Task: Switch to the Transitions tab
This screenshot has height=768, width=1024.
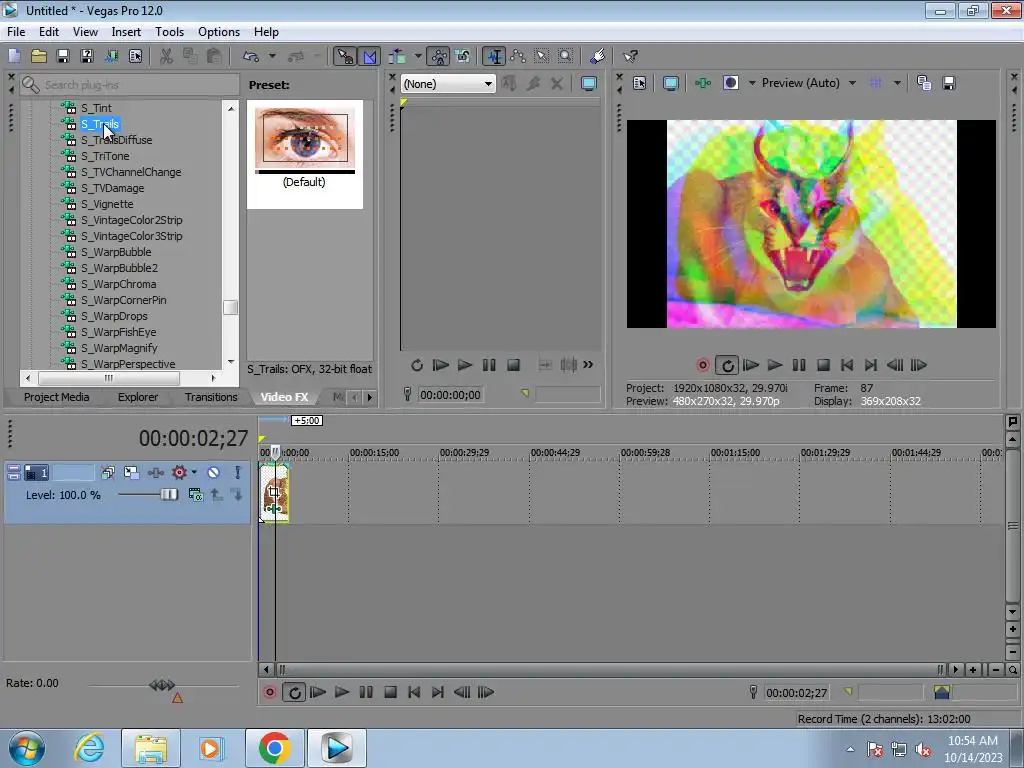Action: click(x=211, y=397)
